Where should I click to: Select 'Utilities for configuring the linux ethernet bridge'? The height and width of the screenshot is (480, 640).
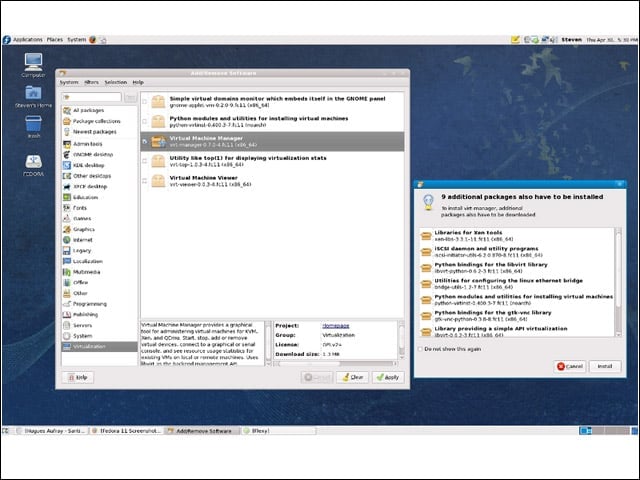point(516,284)
